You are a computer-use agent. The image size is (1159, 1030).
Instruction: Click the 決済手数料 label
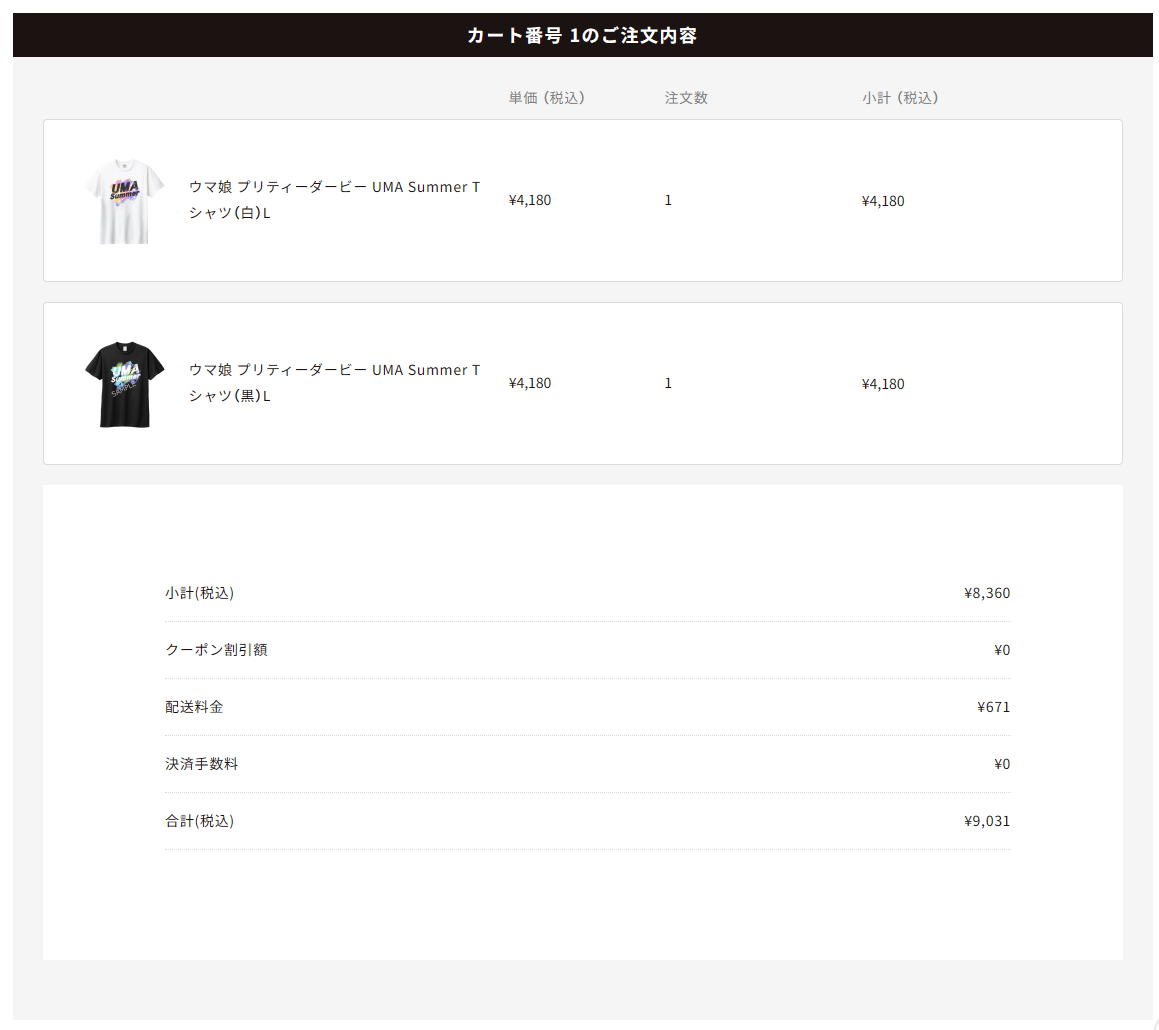pyautogui.click(x=202, y=764)
